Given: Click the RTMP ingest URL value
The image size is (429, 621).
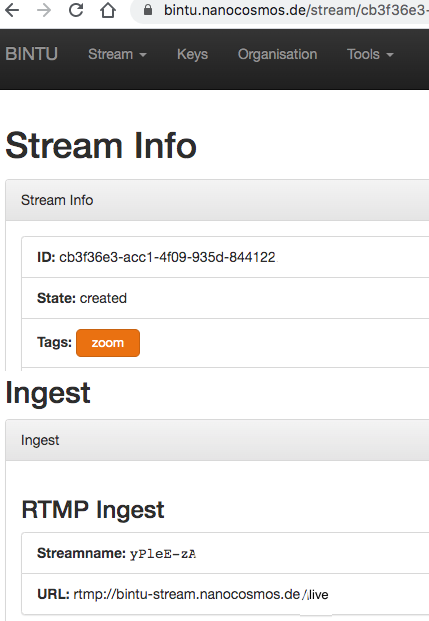Looking at the screenshot, I should [x=201, y=594].
